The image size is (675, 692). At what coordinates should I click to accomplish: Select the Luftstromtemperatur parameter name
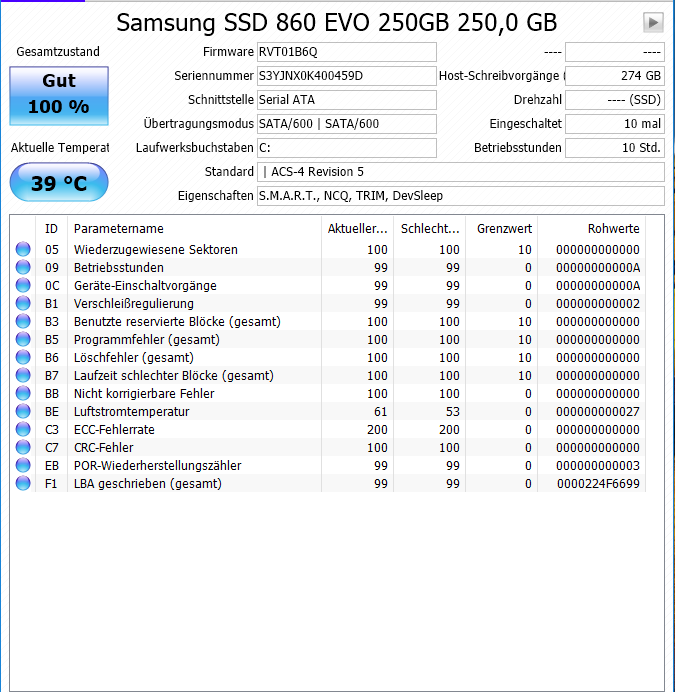point(132,411)
